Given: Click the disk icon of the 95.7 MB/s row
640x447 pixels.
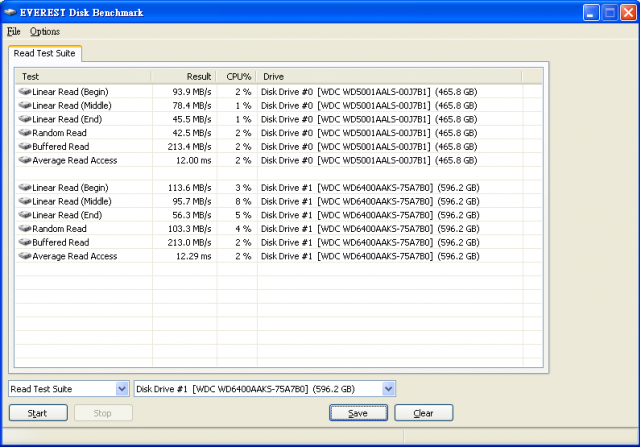Looking at the screenshot, I should (x=25, y=201).
